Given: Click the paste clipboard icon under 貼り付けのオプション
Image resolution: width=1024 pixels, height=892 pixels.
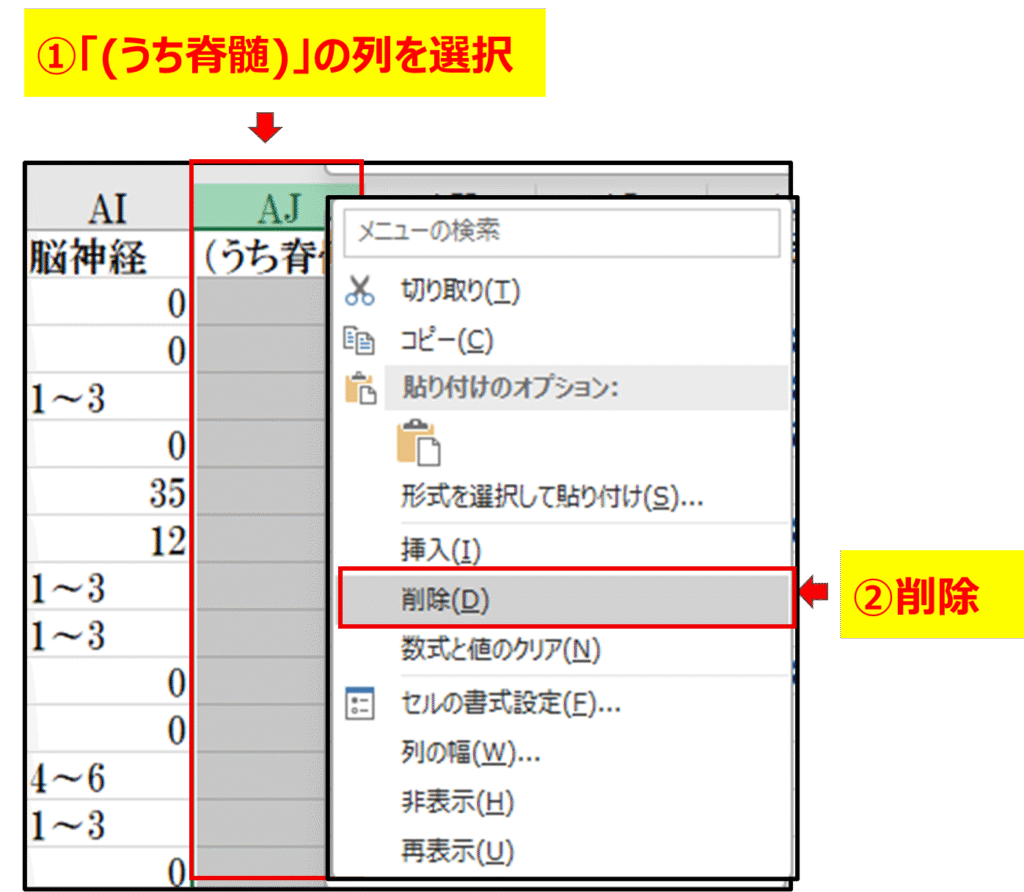Looking at the screenshot, I should point(419,443).
